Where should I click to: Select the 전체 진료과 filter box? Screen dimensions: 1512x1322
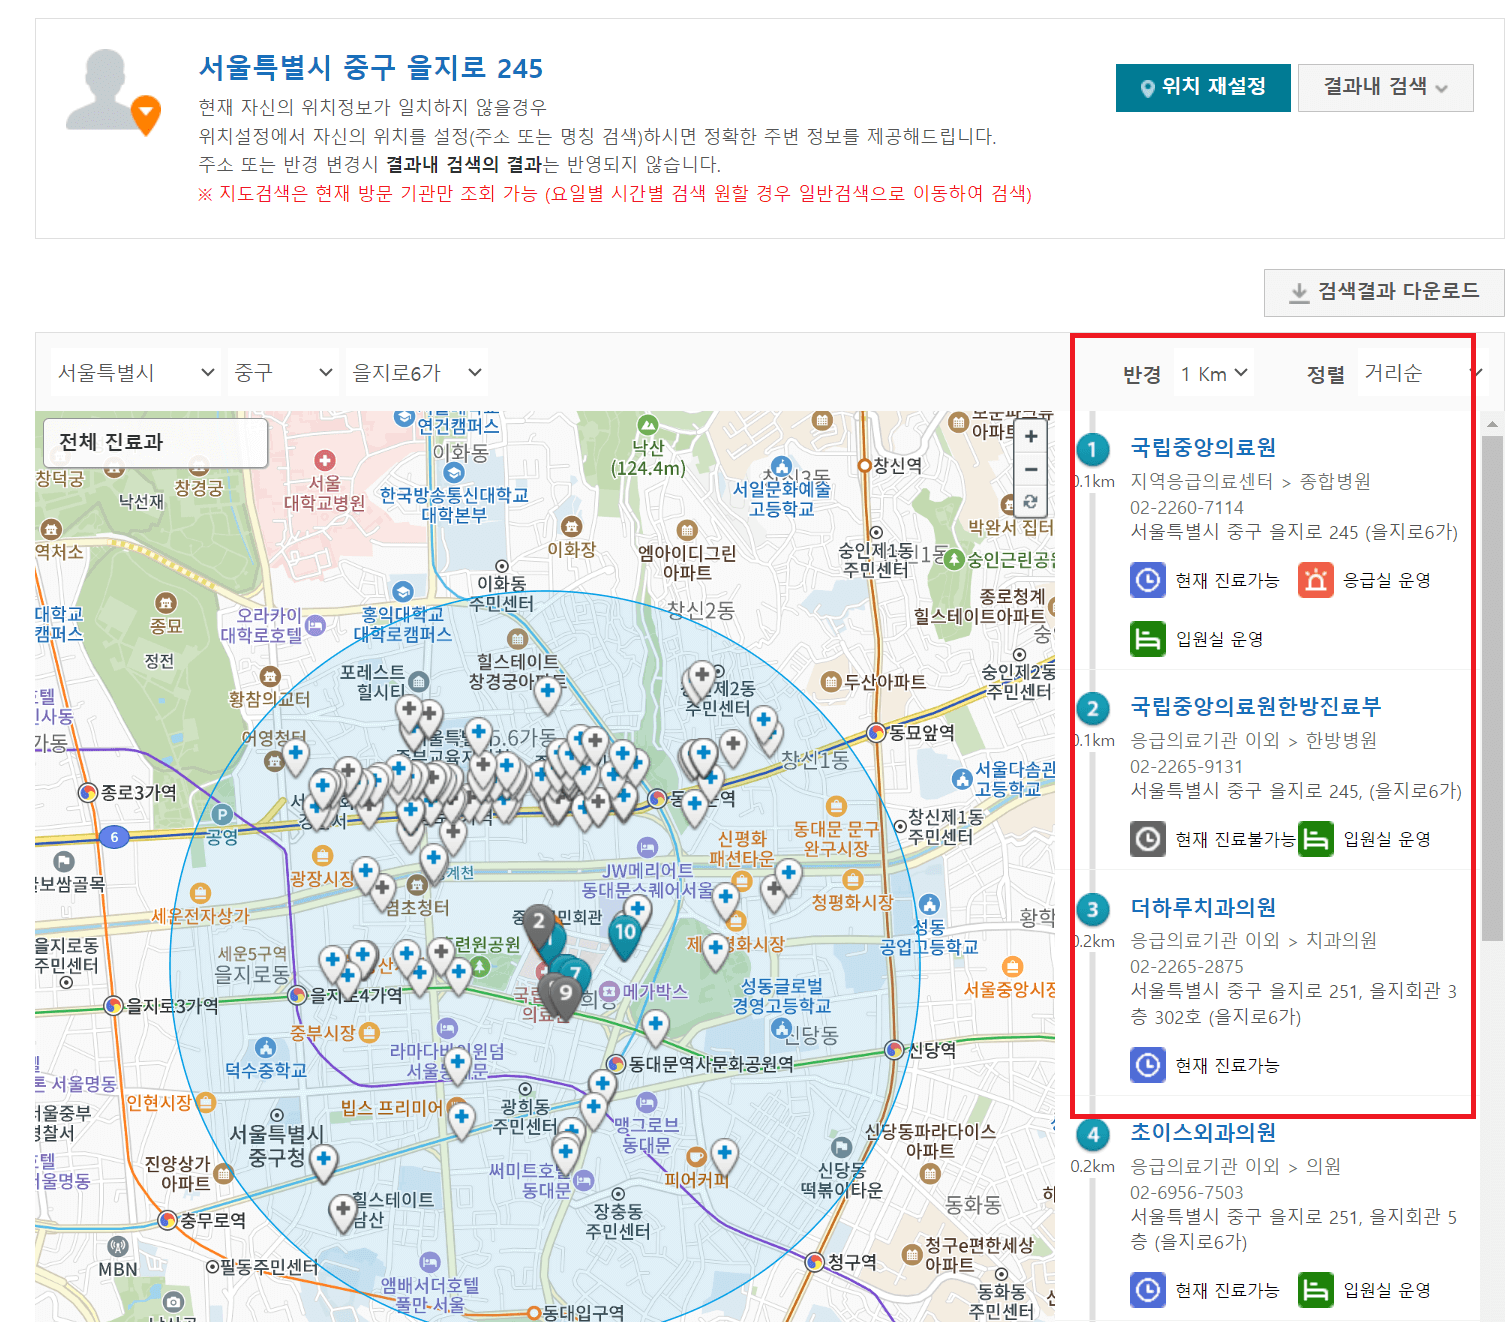(156, 442)
